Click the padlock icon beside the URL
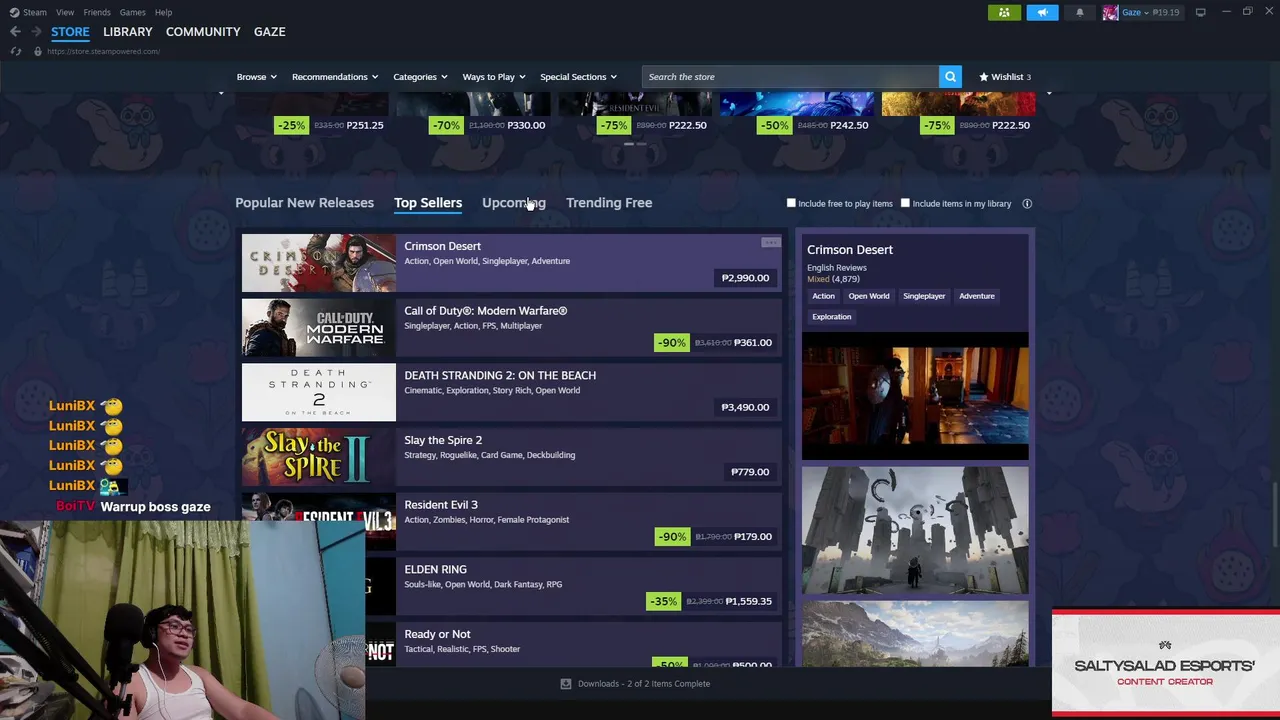The image size is (1280, 720). coord(38,51)
